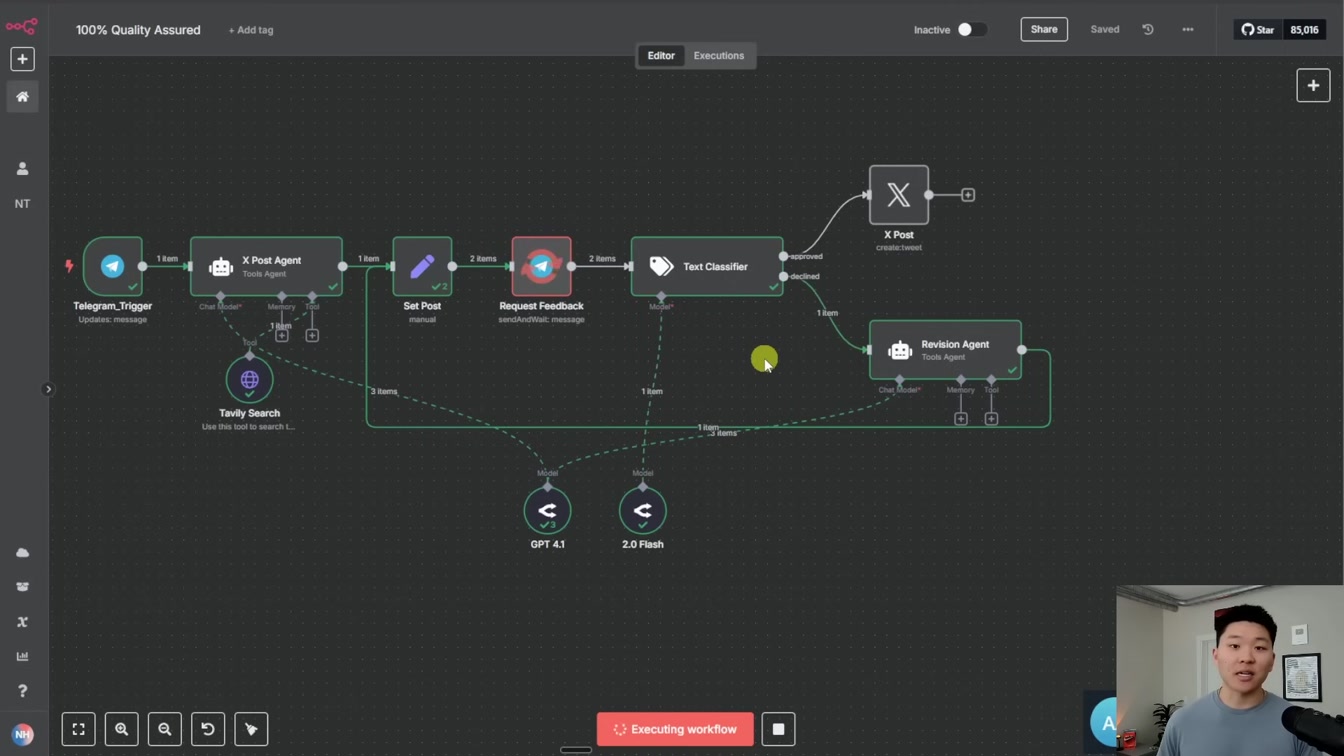Screen dimensions: 1344x756
Task: Click the Saved status button
Action: tap(1105, 30)
